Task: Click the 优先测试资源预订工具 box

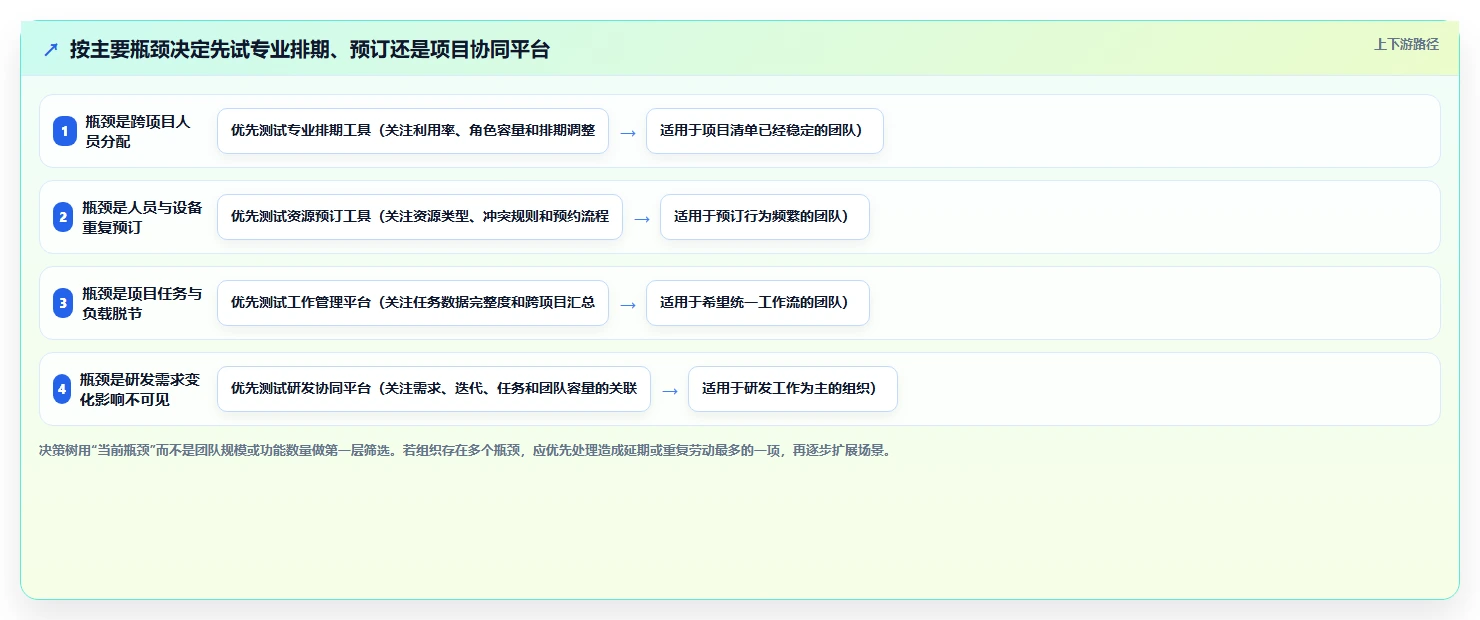Action: point(420,217)
